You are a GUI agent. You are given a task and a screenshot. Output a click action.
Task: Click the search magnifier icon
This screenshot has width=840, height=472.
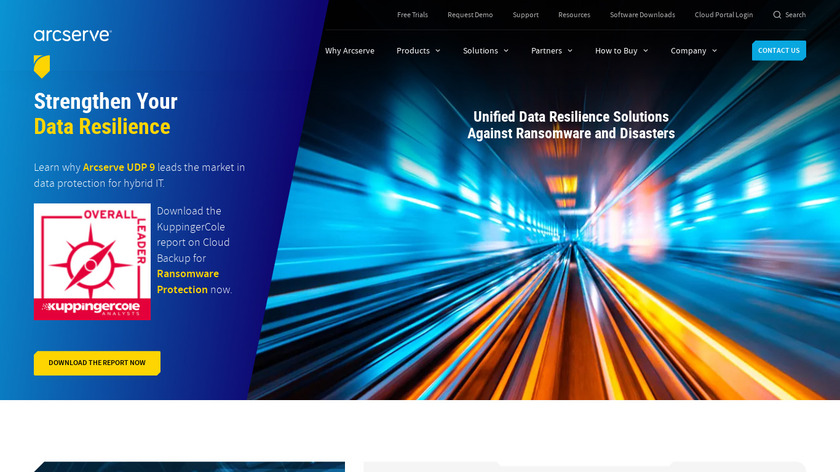point(777,15)
